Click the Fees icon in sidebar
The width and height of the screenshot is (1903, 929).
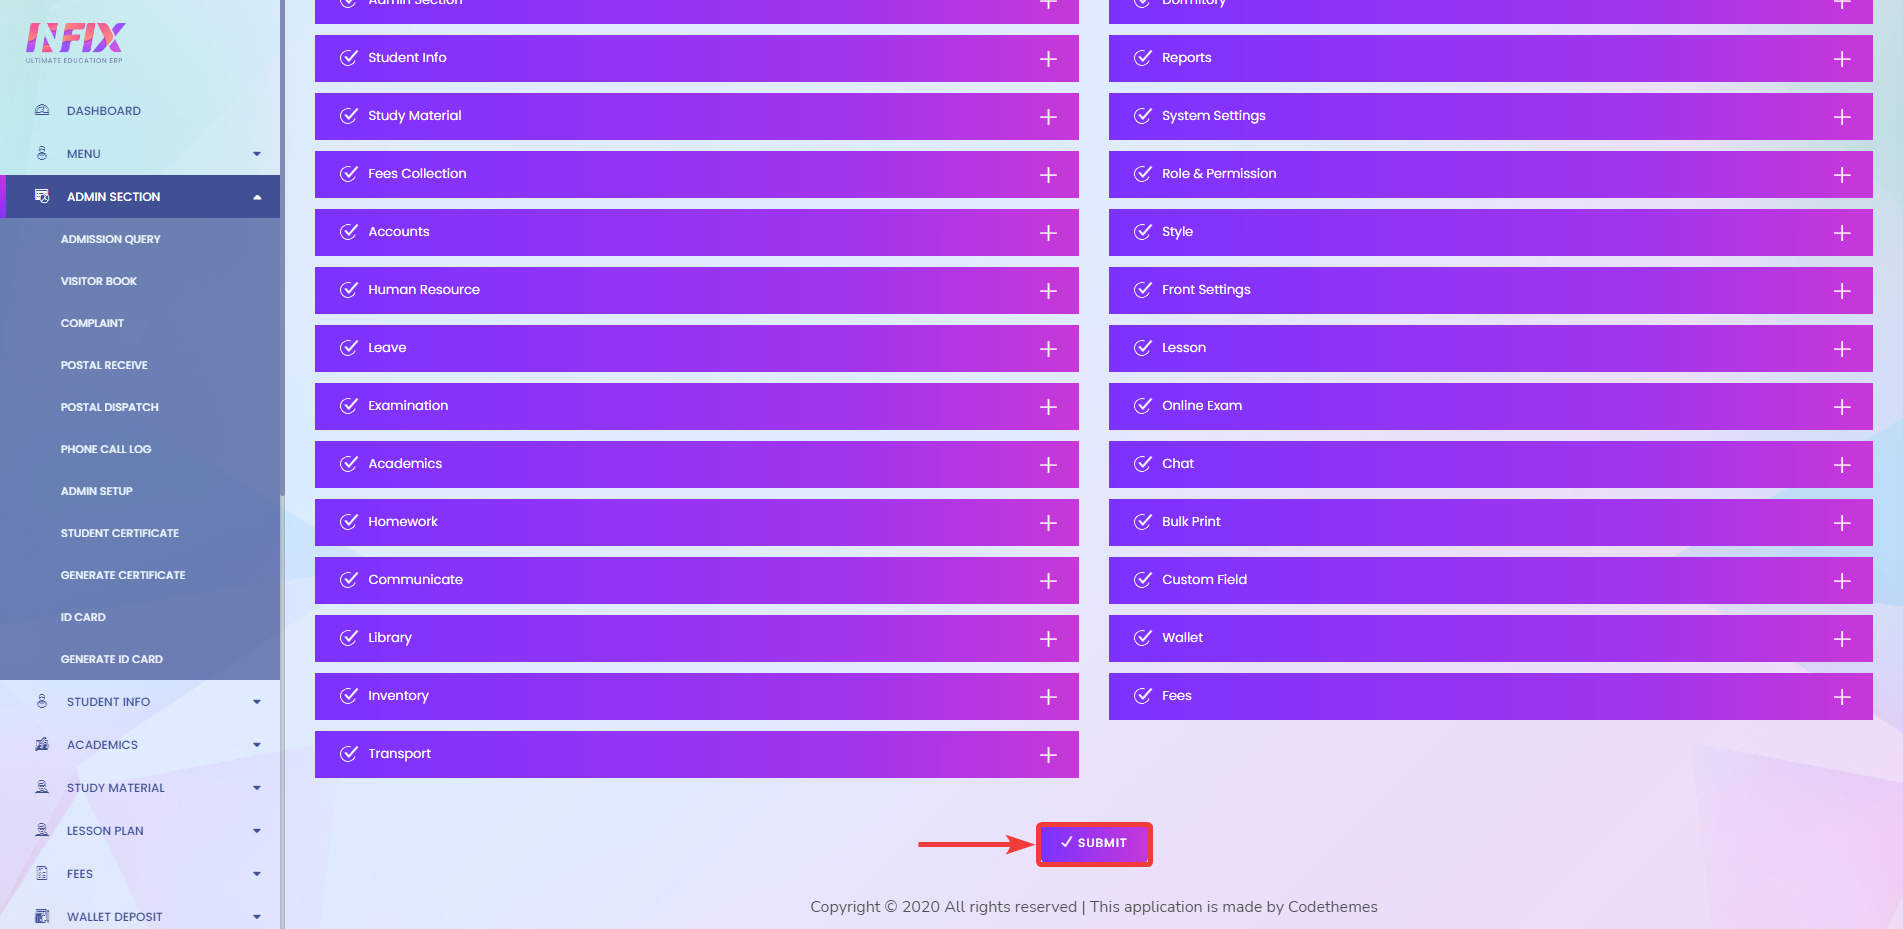(42, 873)
